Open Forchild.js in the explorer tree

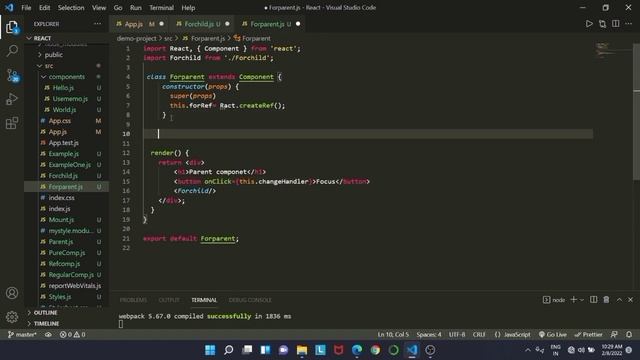pyautogui.click(x=67, y=176)
